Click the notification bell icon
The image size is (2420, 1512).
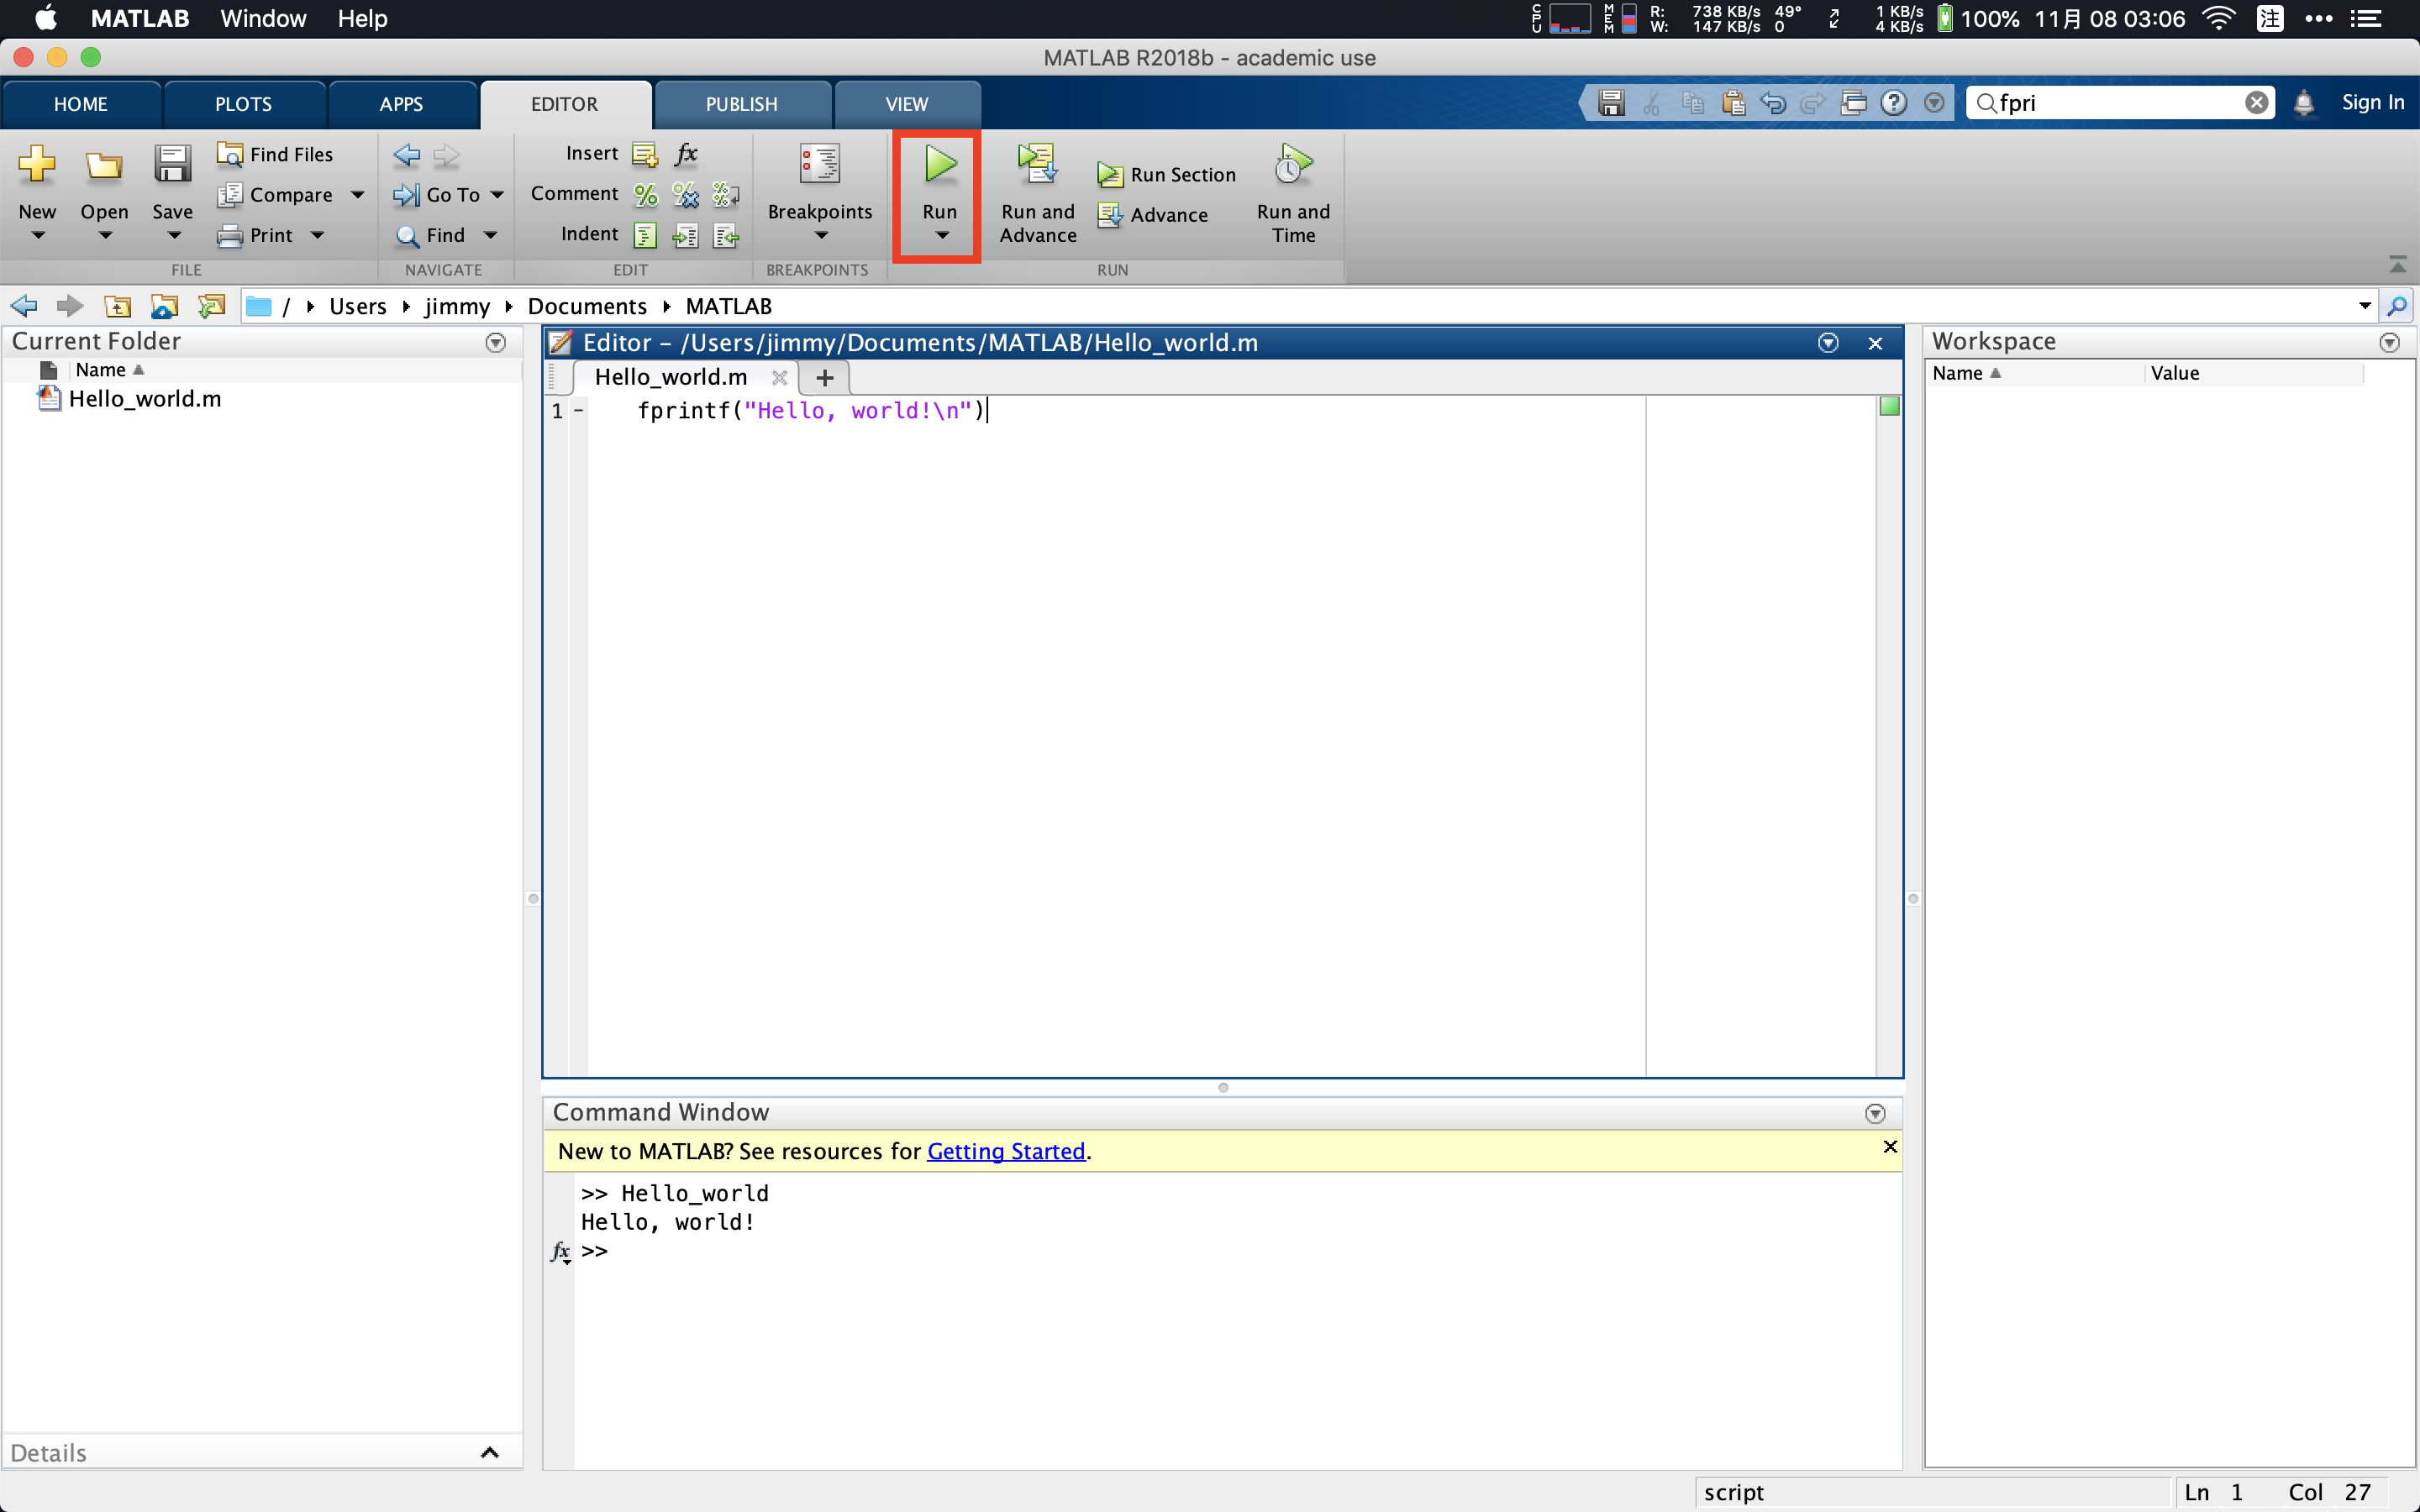2304,103
